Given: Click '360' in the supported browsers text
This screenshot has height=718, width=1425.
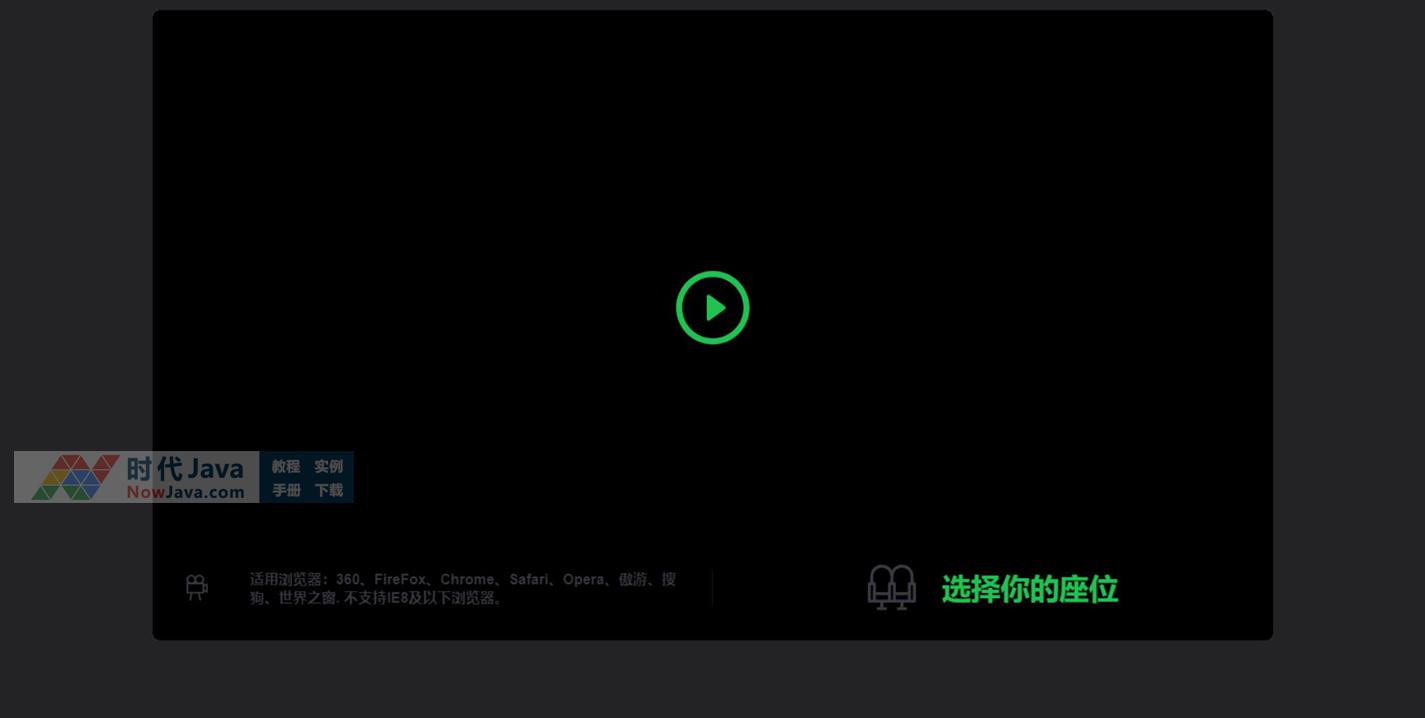Looking at the screenshot, I should pos(348,579).
